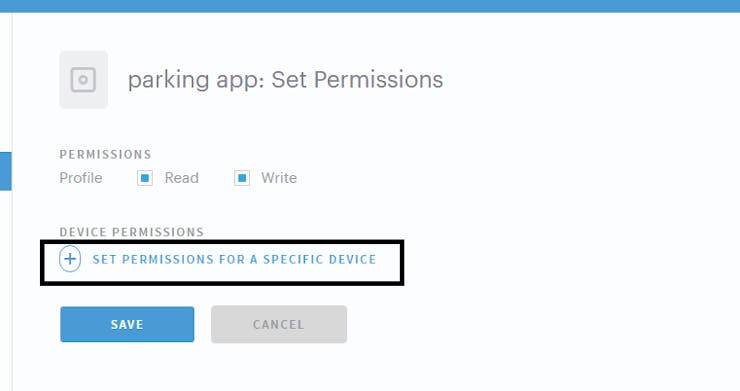Viewport: 740px width, 391px height.
Task: Toggle the Profile Write checkbox
Action: click(242, 178)
